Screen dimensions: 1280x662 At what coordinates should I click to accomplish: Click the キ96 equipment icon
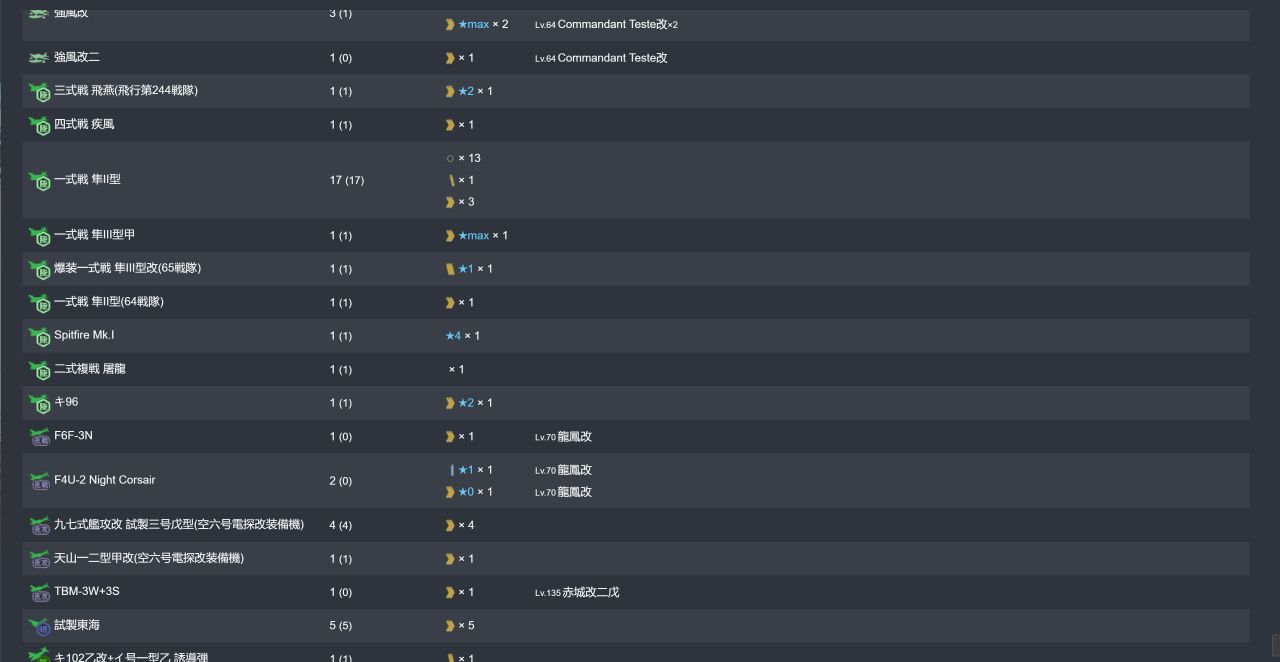click(x=39, y=403)
